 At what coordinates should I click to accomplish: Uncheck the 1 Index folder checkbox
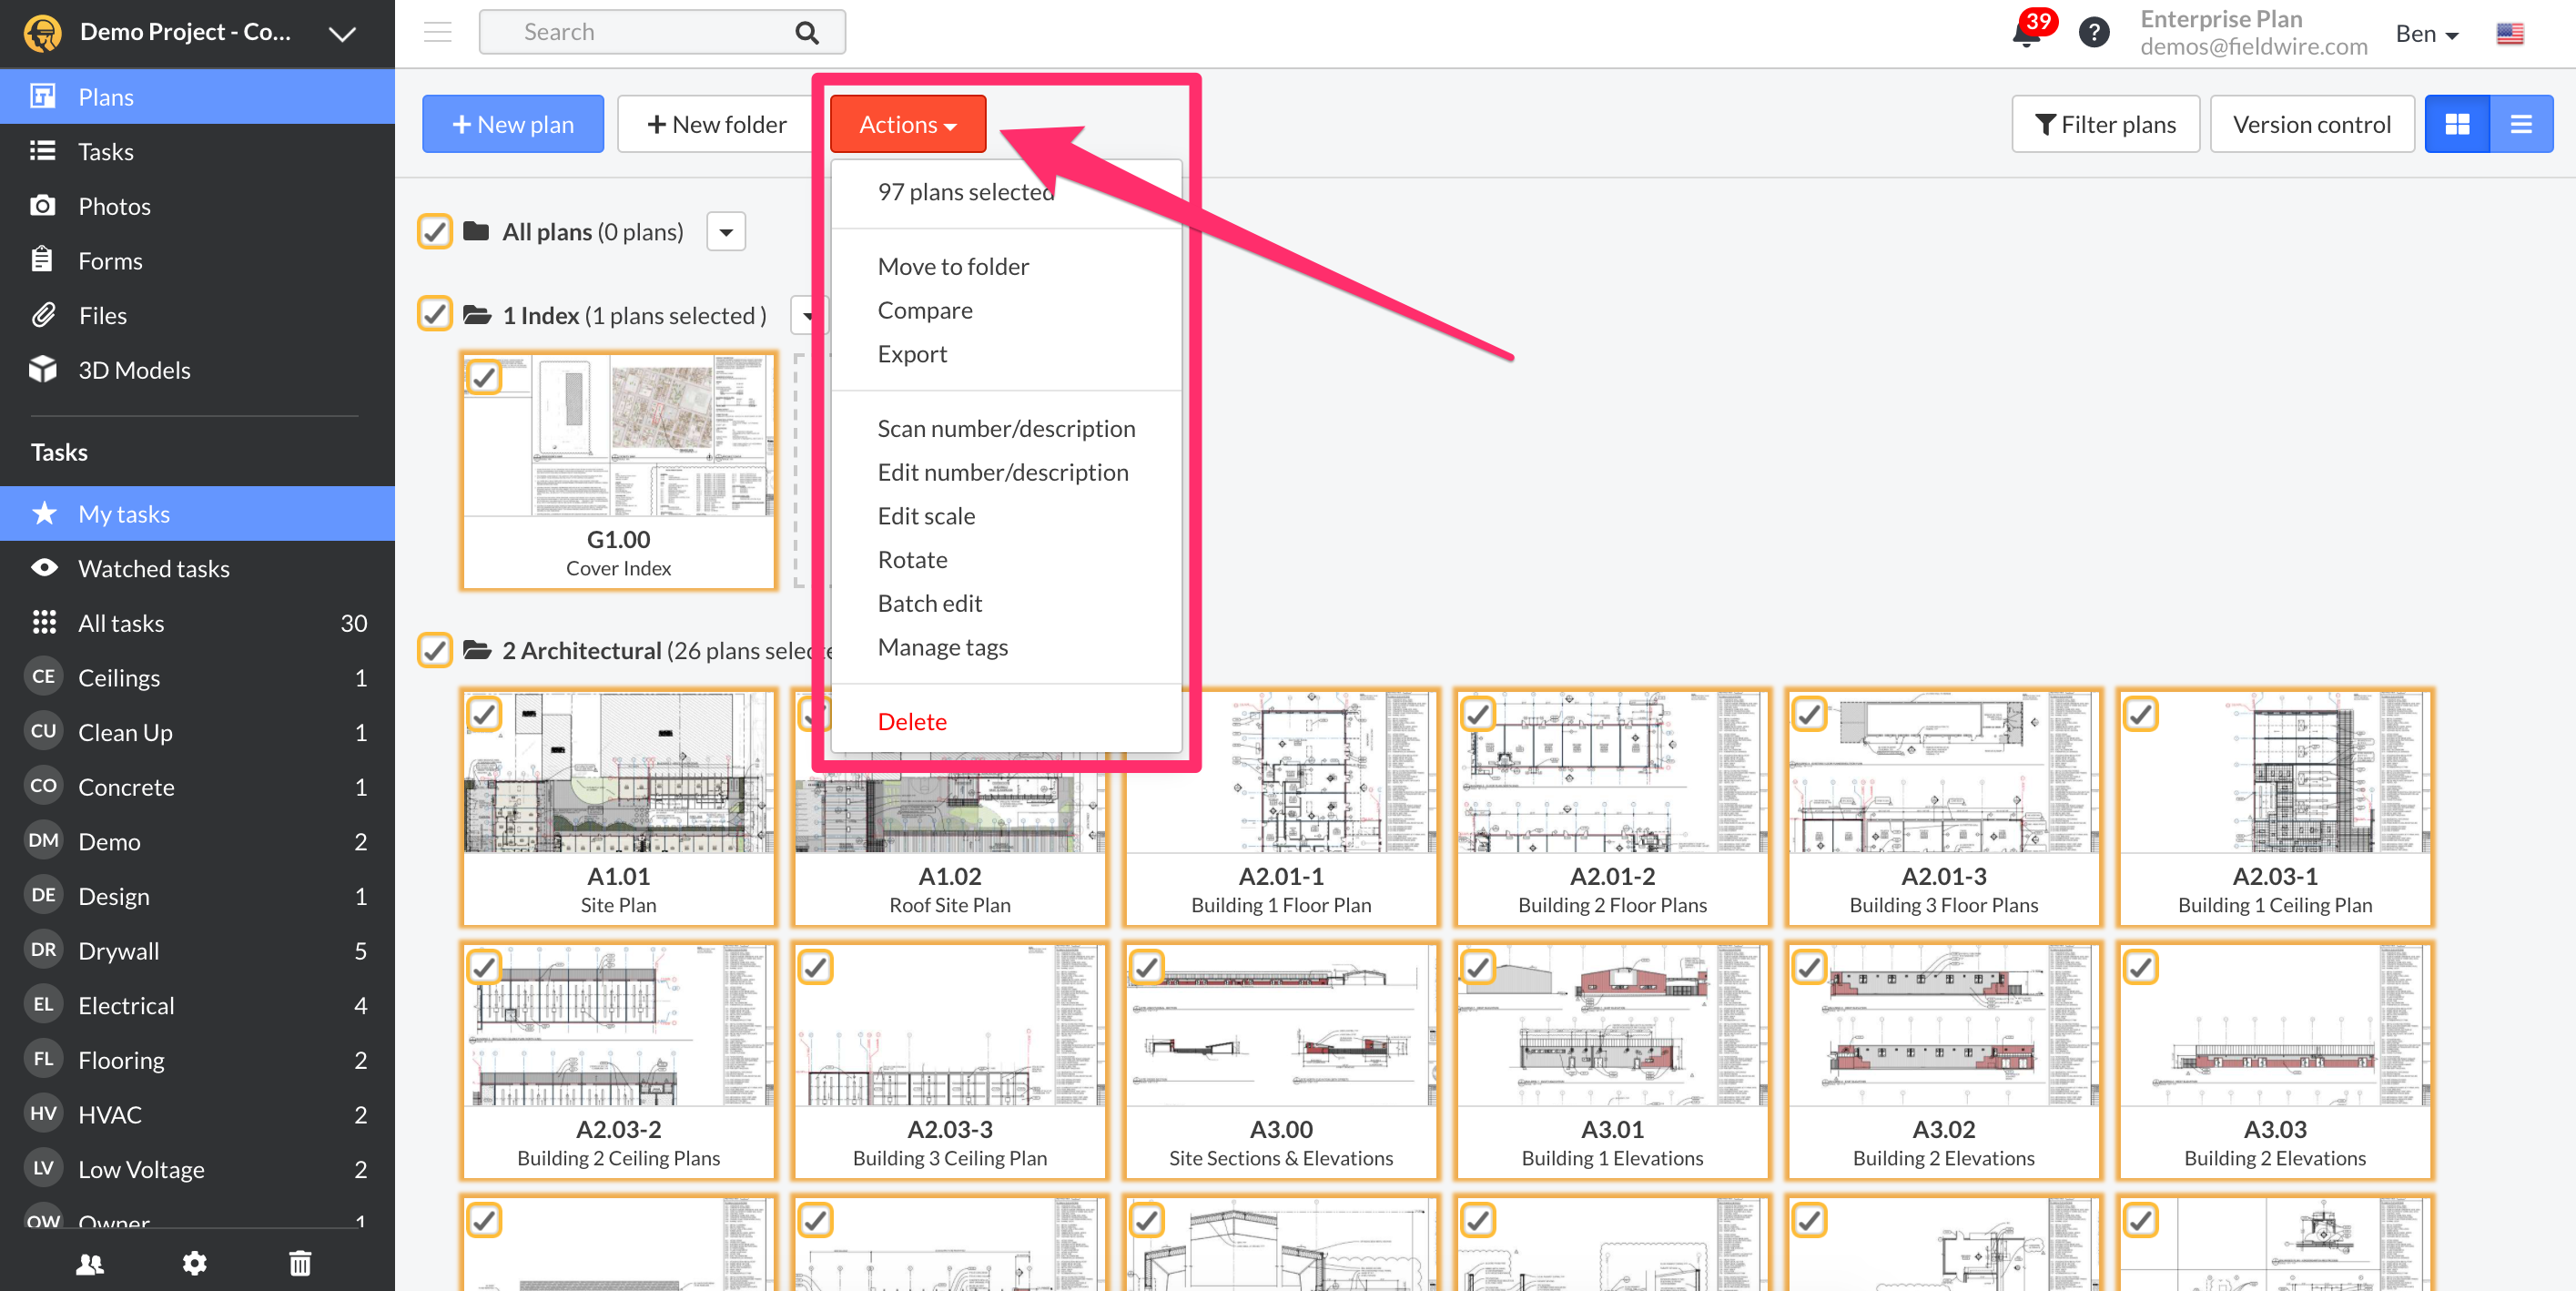pos(435,315)
